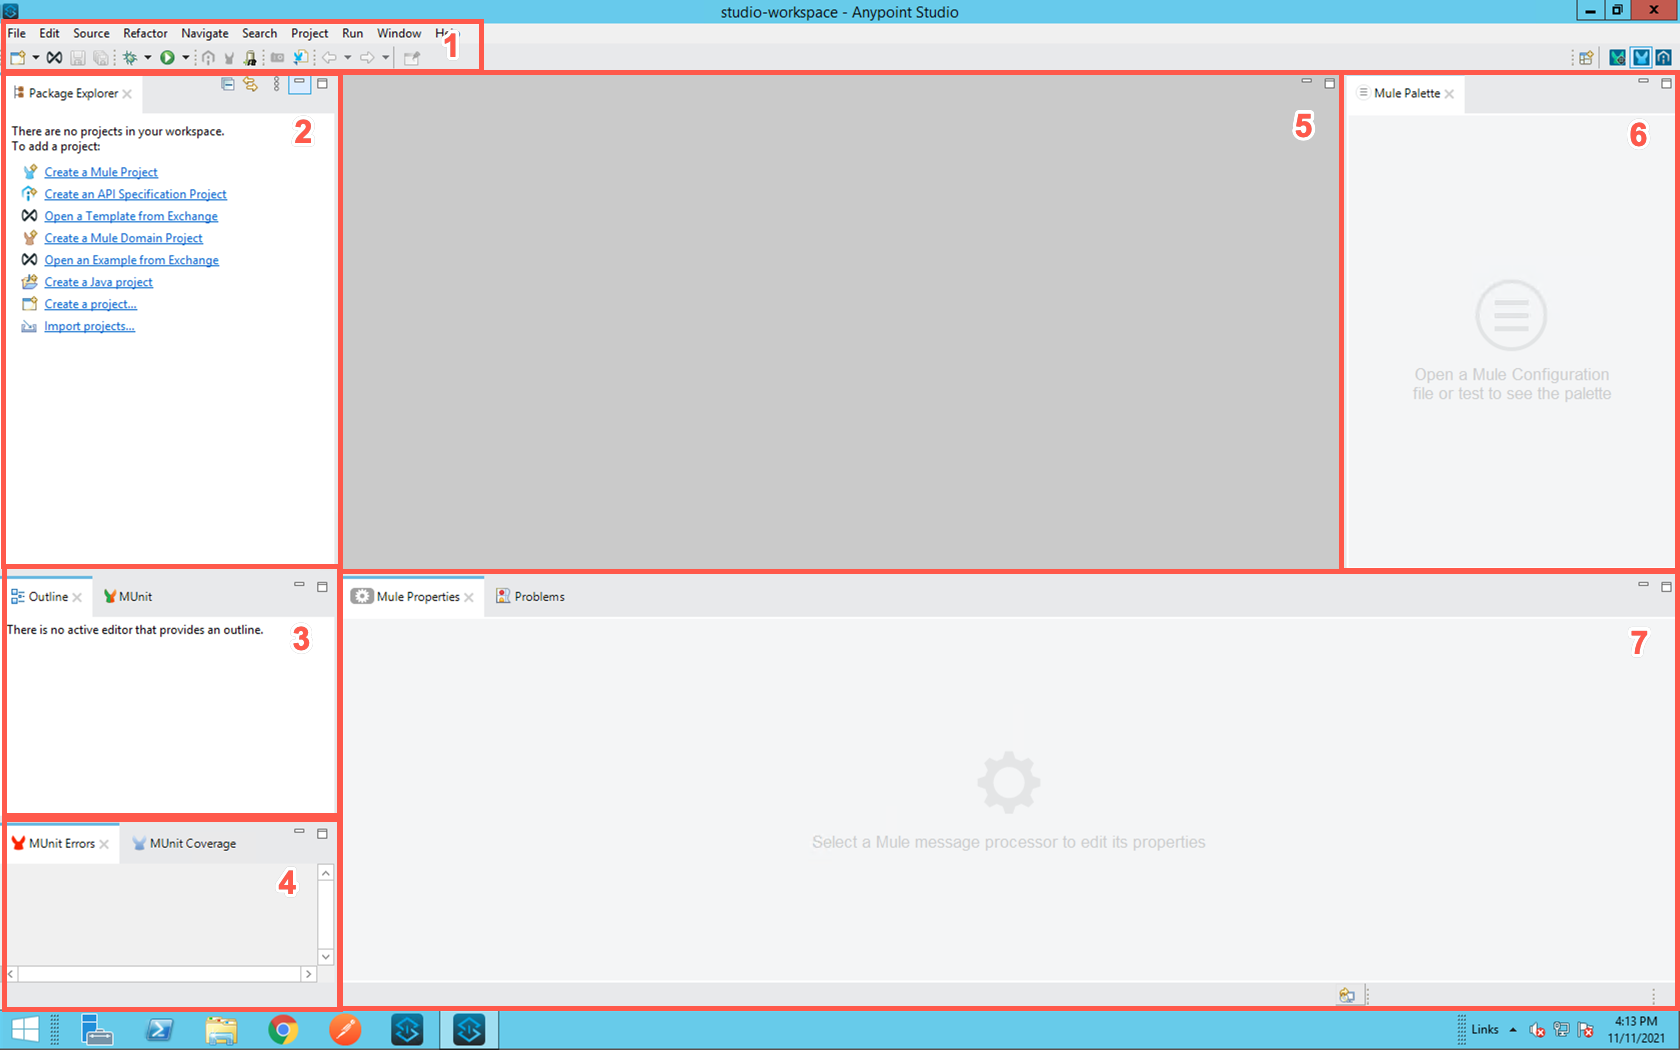
Task: Click the Import projects... link
Action: point(89,326)
